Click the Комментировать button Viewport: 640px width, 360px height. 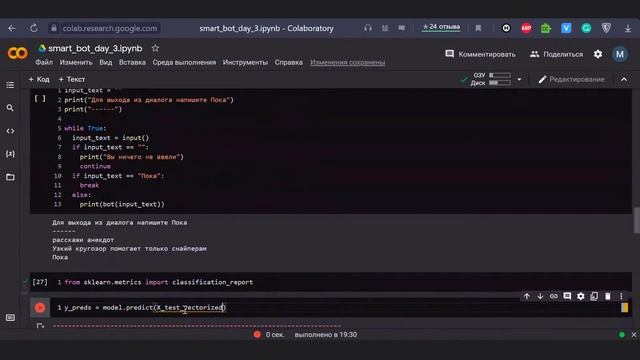click(480, 54)
